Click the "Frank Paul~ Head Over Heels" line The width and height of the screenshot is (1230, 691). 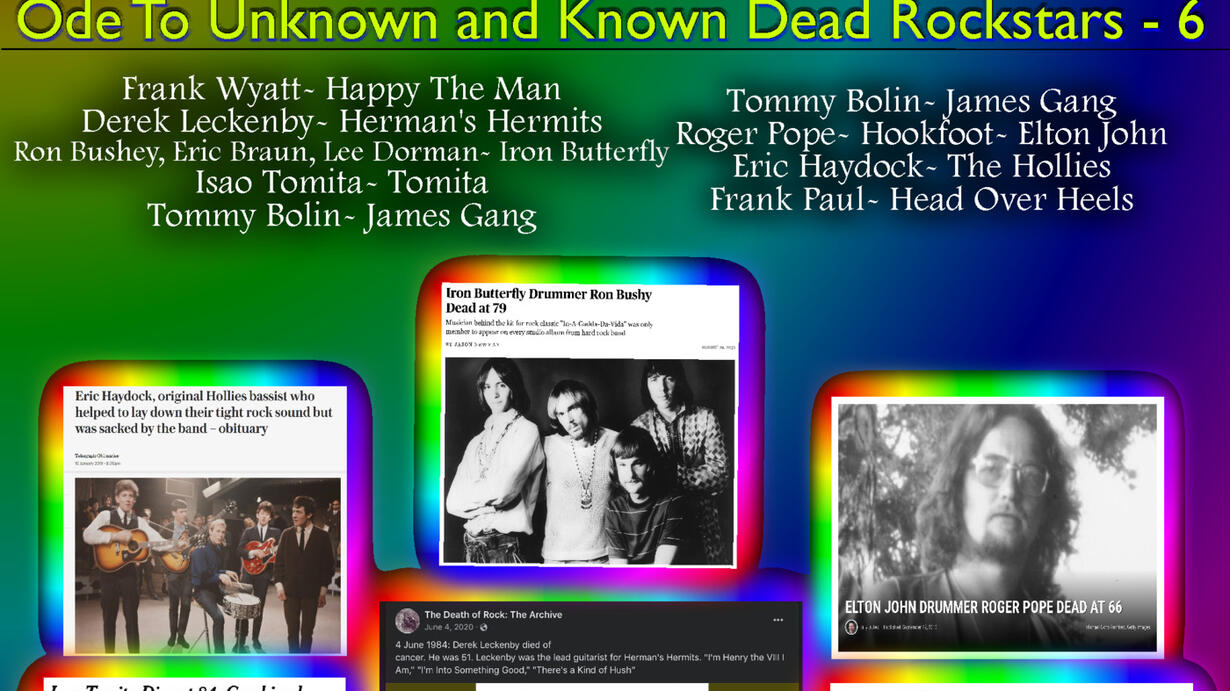(x=921, y=199)
